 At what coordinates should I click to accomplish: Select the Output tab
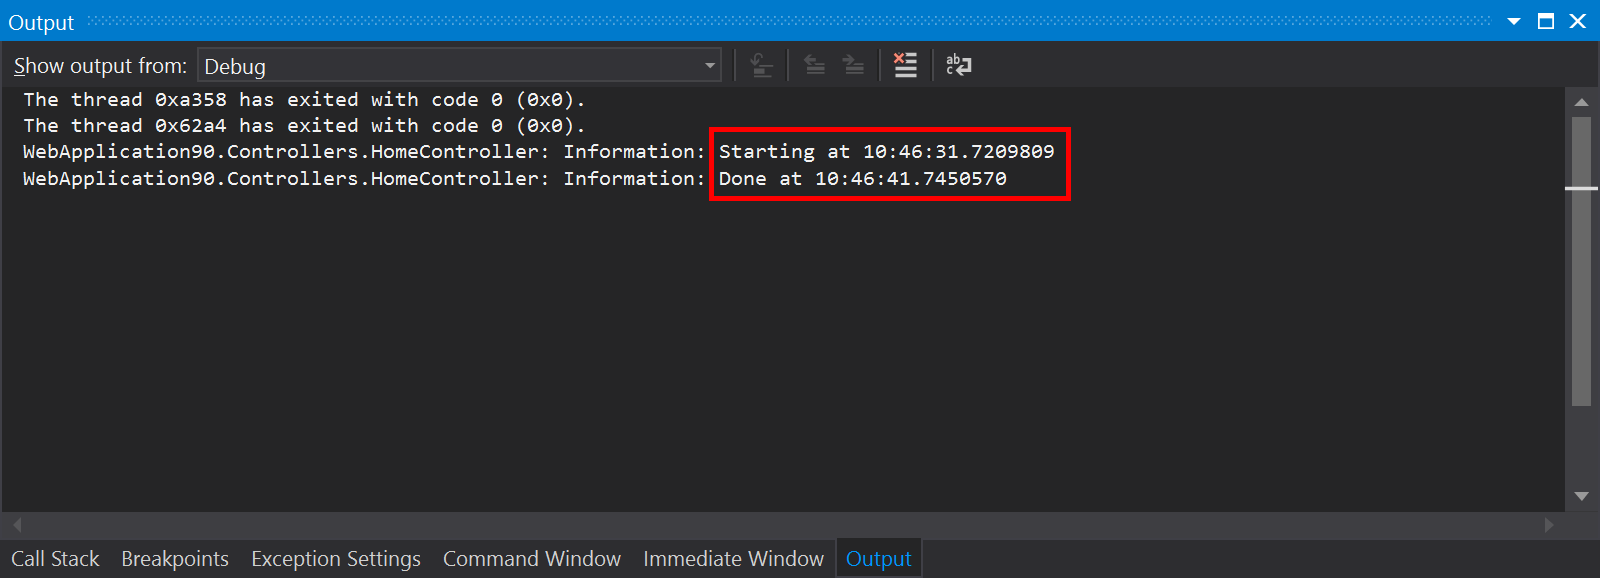(x=879, y=559)
